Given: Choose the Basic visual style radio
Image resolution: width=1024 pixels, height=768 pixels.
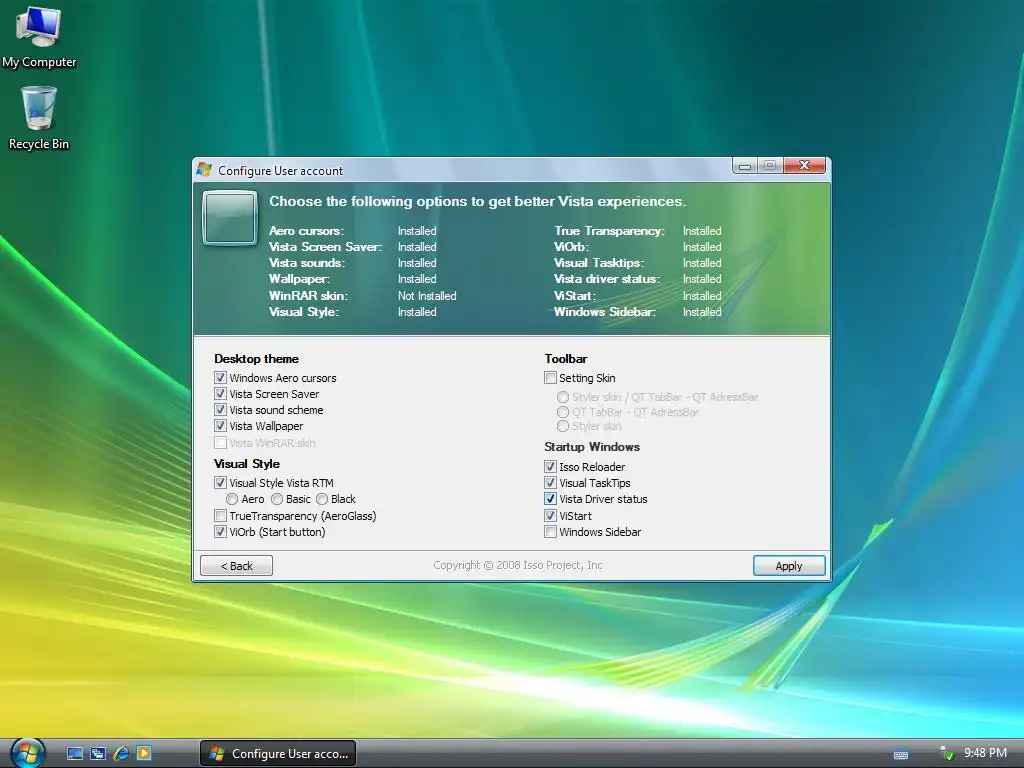Looking at the screenshot, I should click(277, 499).
